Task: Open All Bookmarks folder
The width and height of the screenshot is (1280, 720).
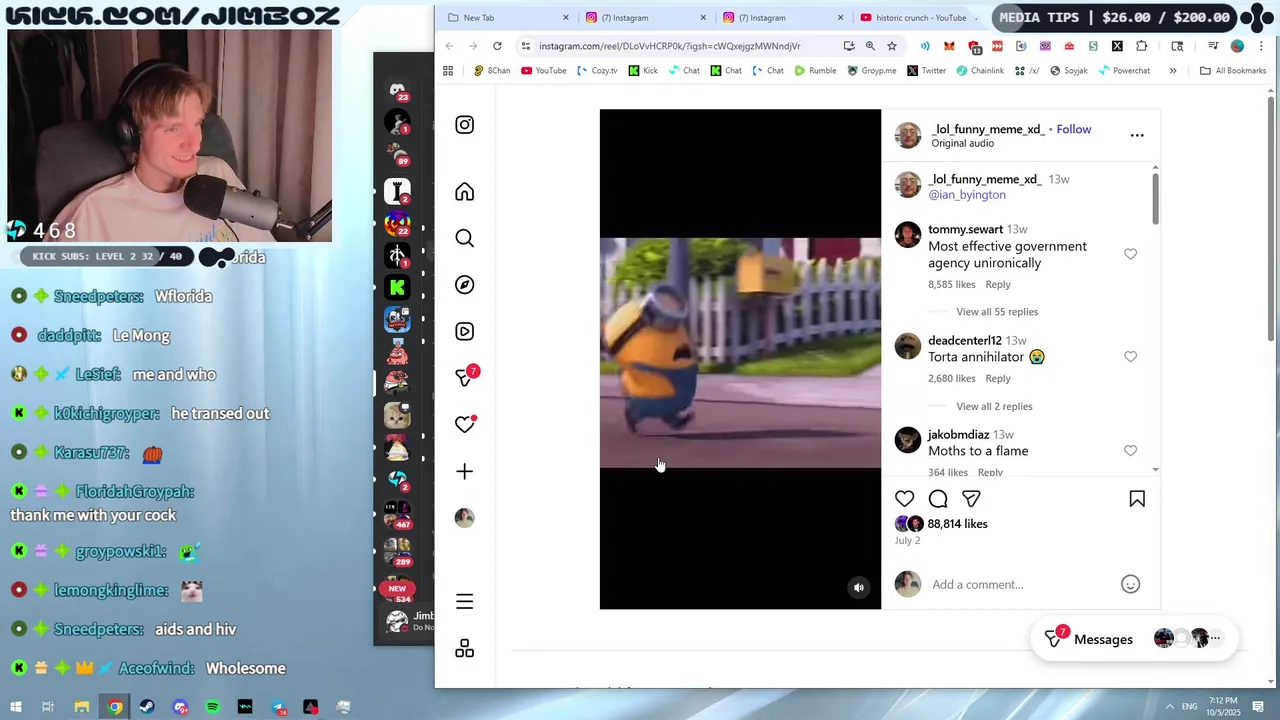Action: pyautogui.click(x=1232, y=71)
